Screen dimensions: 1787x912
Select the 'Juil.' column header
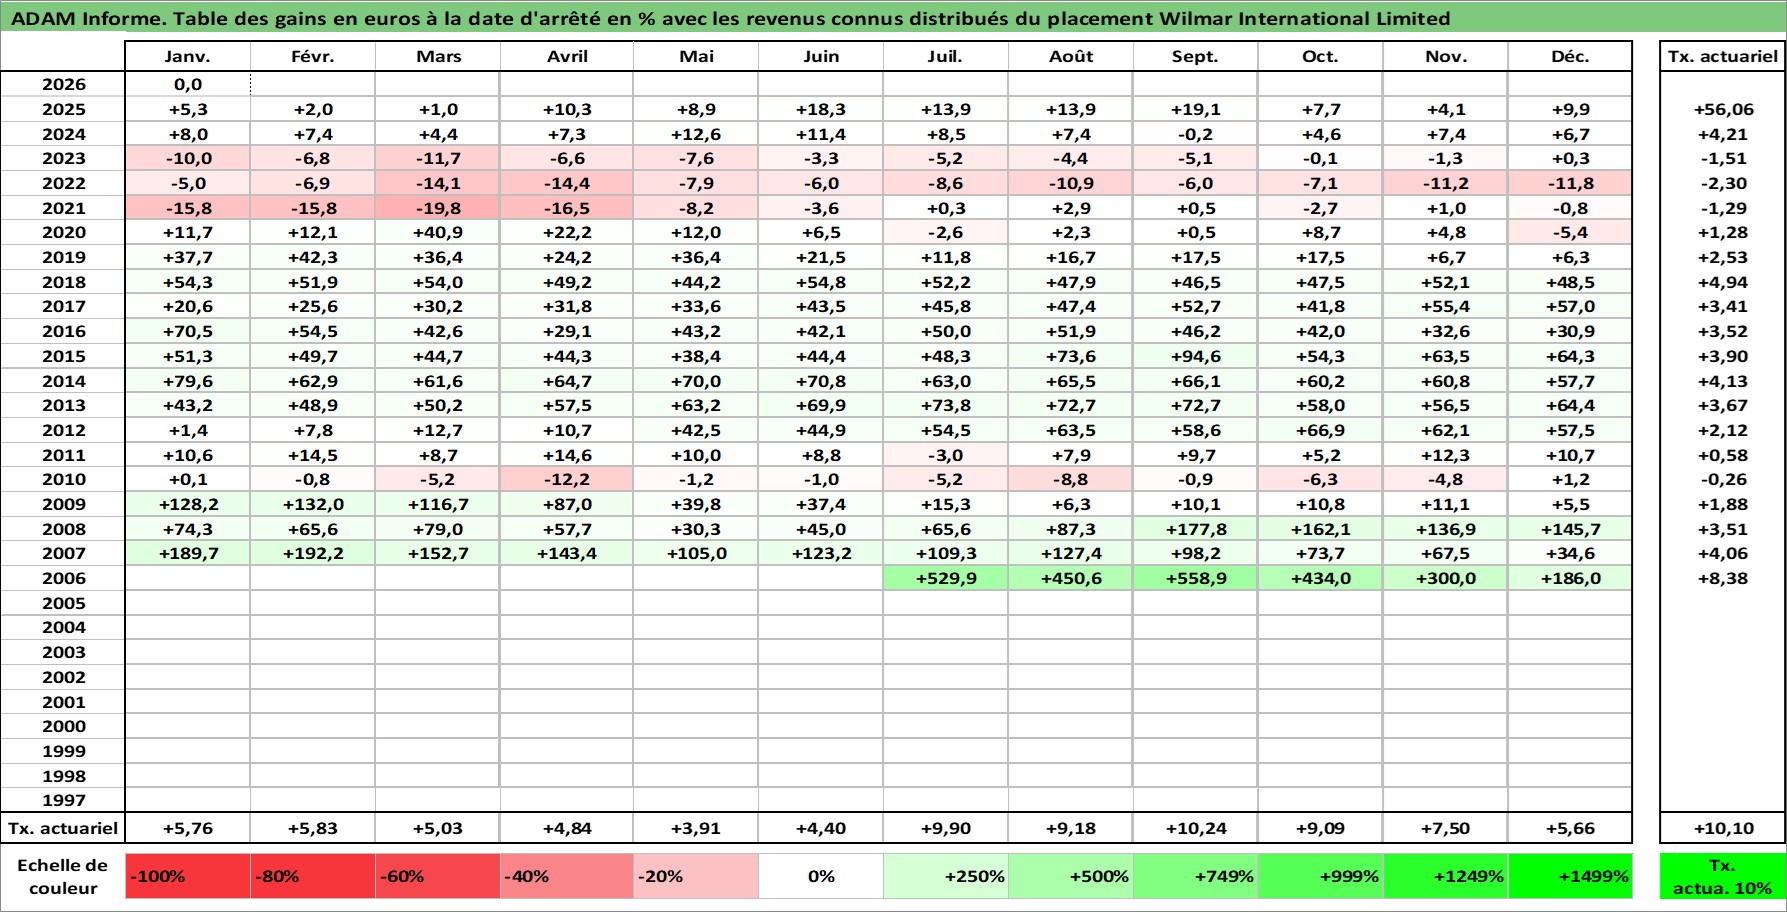pos(946,57)
